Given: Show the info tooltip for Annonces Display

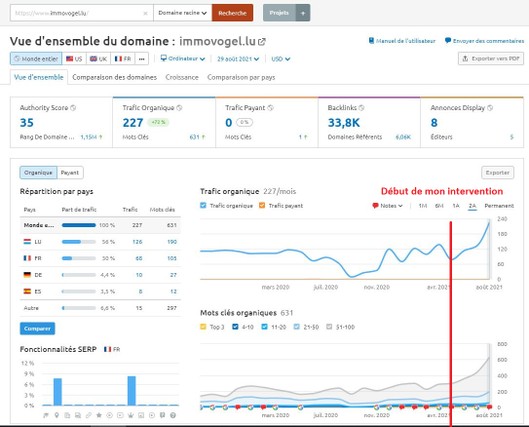Looking at the screenshot, I should click(490, 108).
